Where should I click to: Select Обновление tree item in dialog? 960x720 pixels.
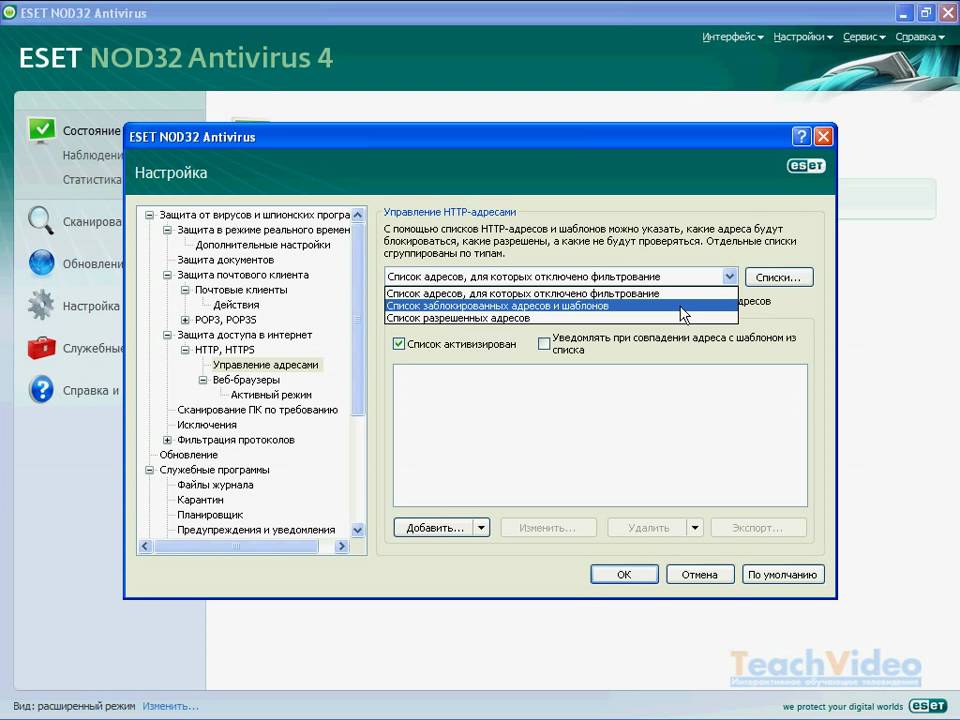pyautogui.click(x=189, y=455)
